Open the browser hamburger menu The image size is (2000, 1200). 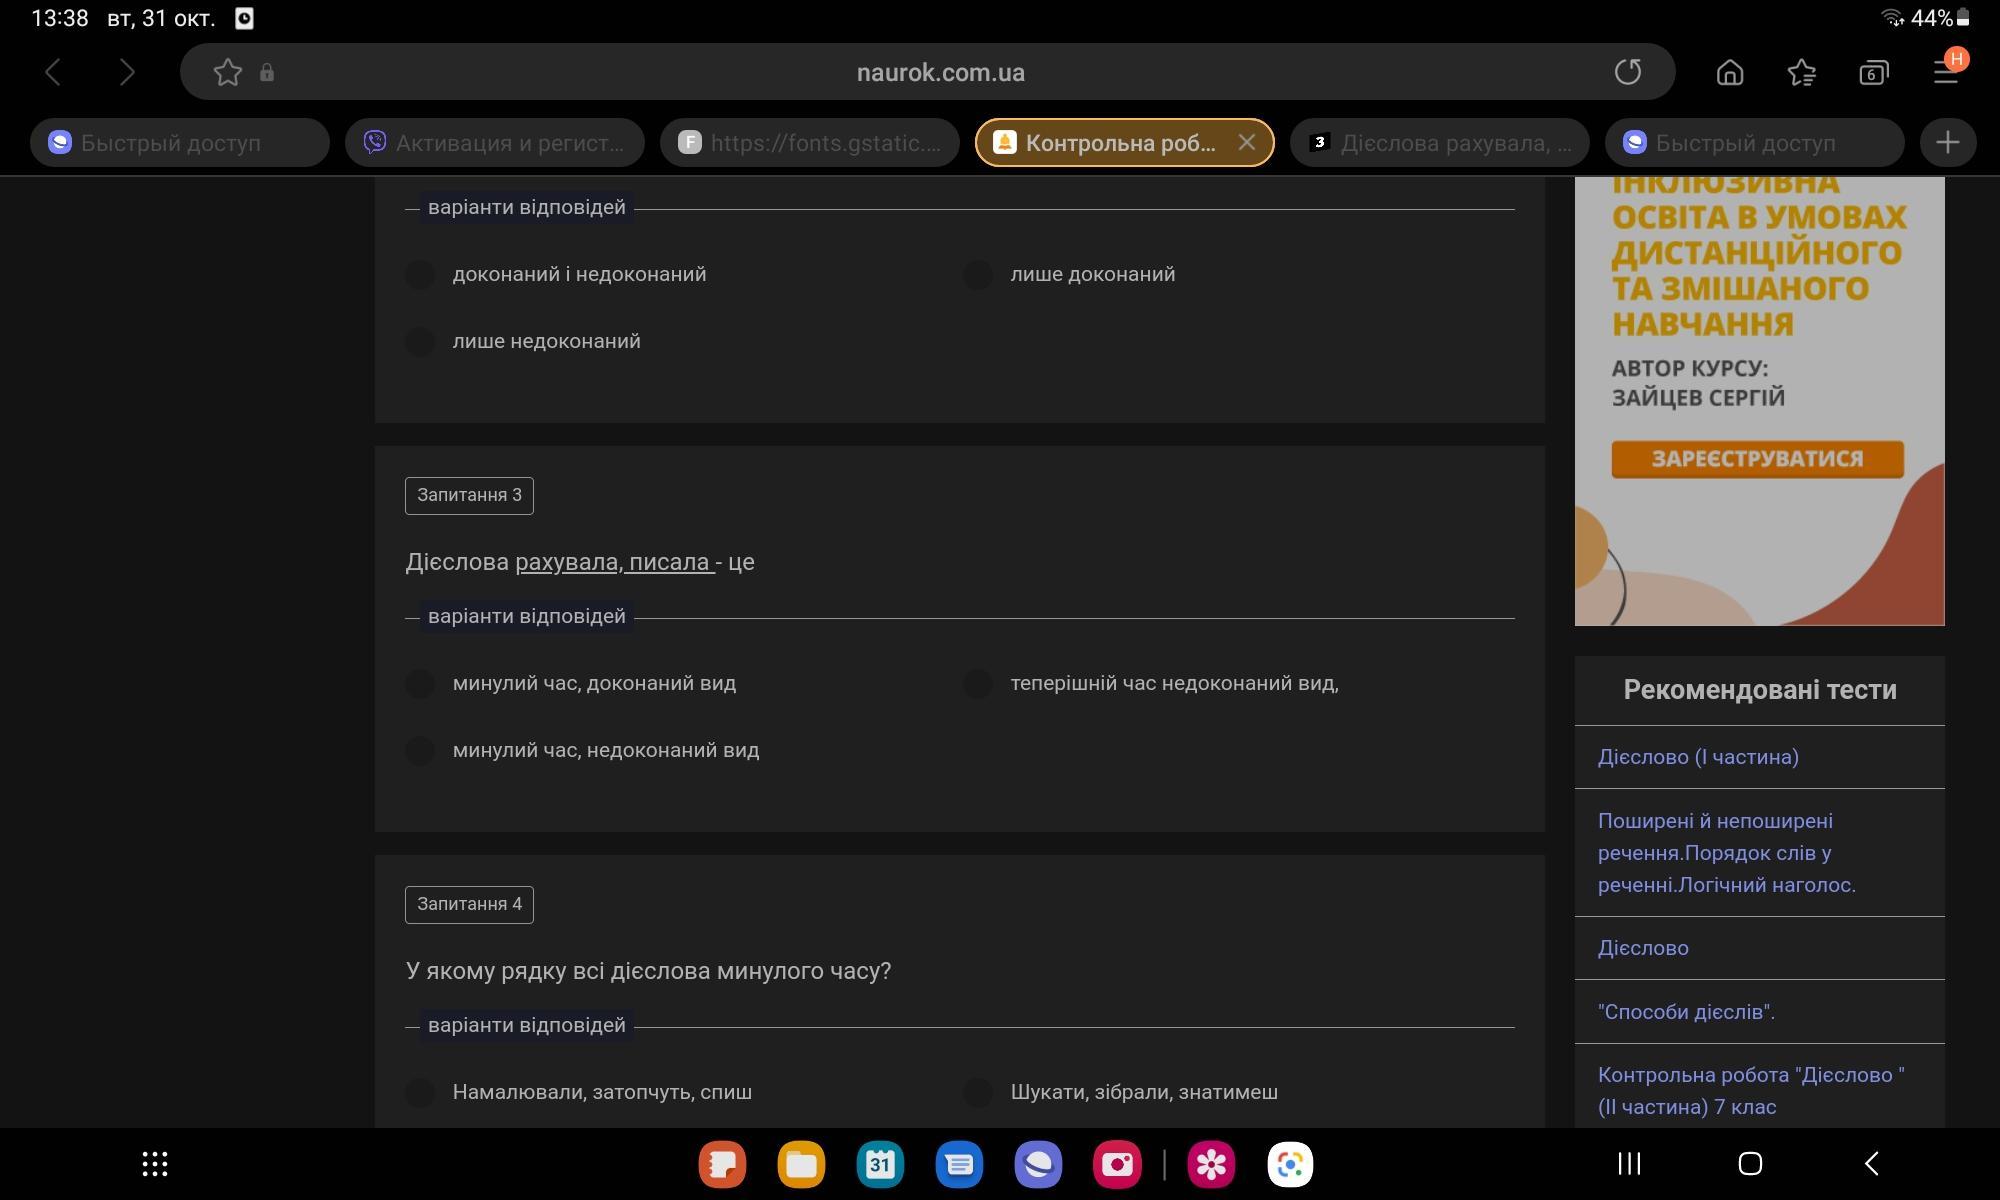point(1945,72)
